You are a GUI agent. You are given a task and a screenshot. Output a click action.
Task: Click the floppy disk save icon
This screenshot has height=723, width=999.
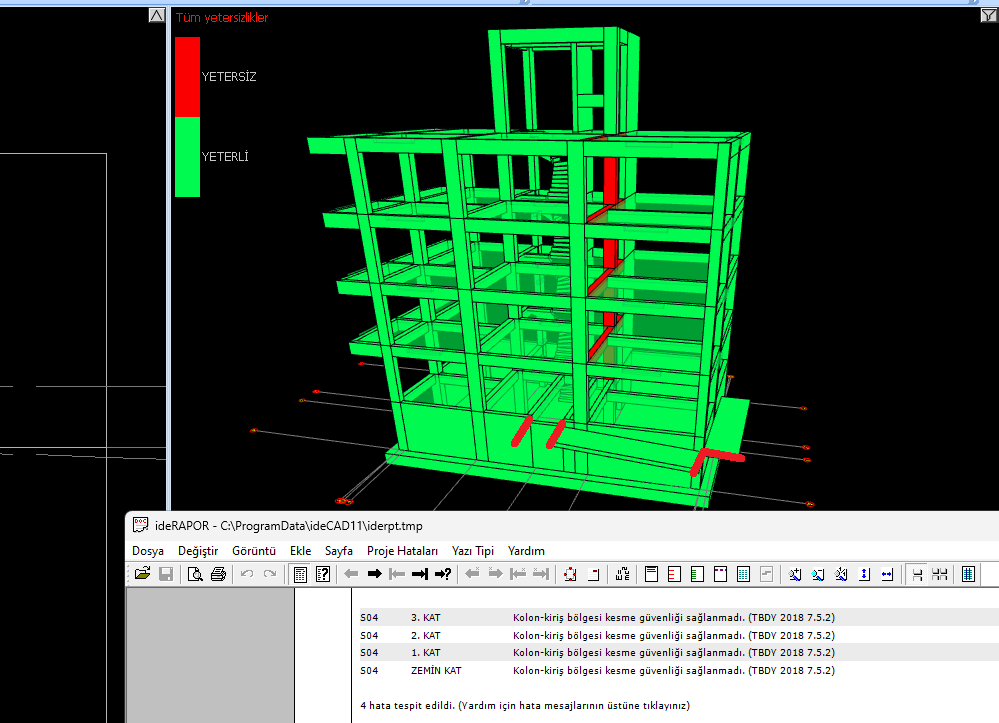pos(166,574)
